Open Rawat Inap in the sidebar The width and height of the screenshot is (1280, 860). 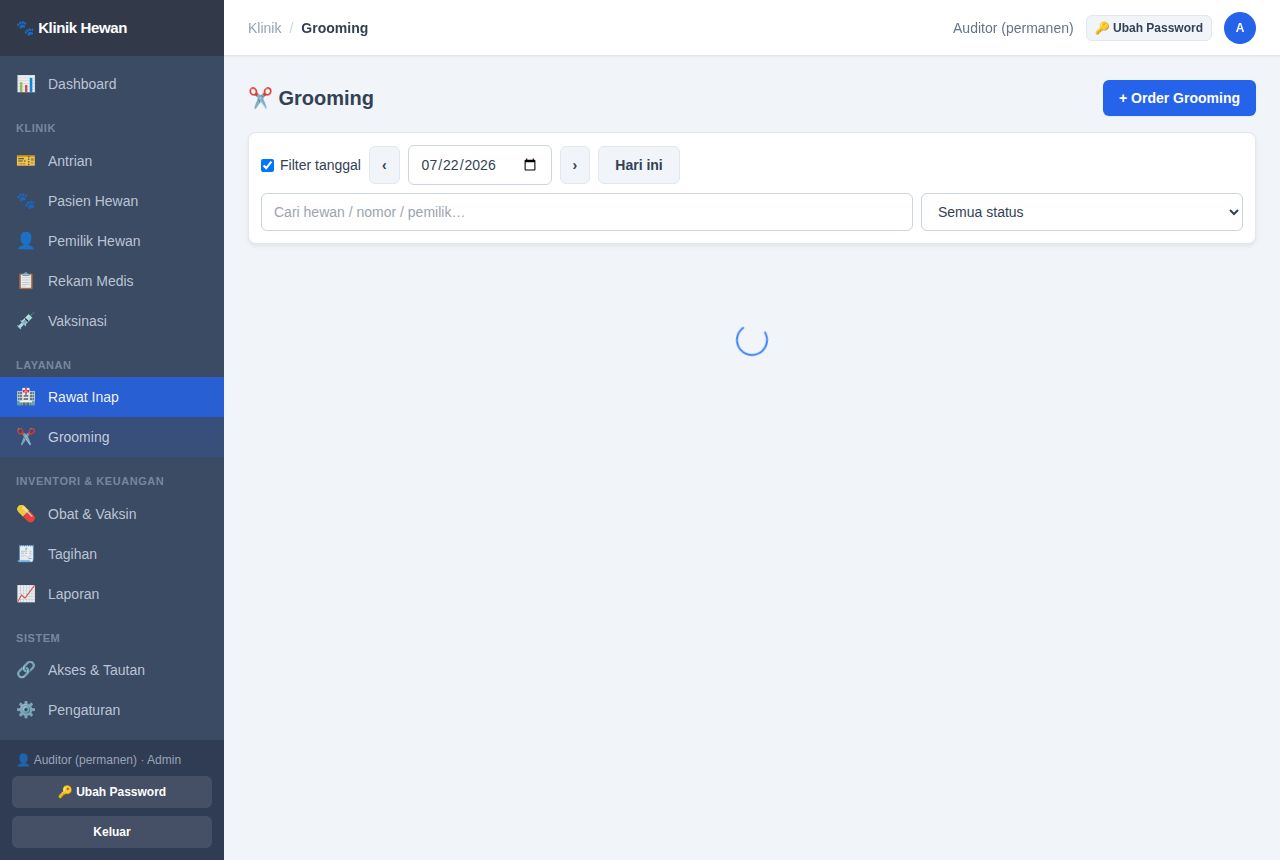pos(112,397)
